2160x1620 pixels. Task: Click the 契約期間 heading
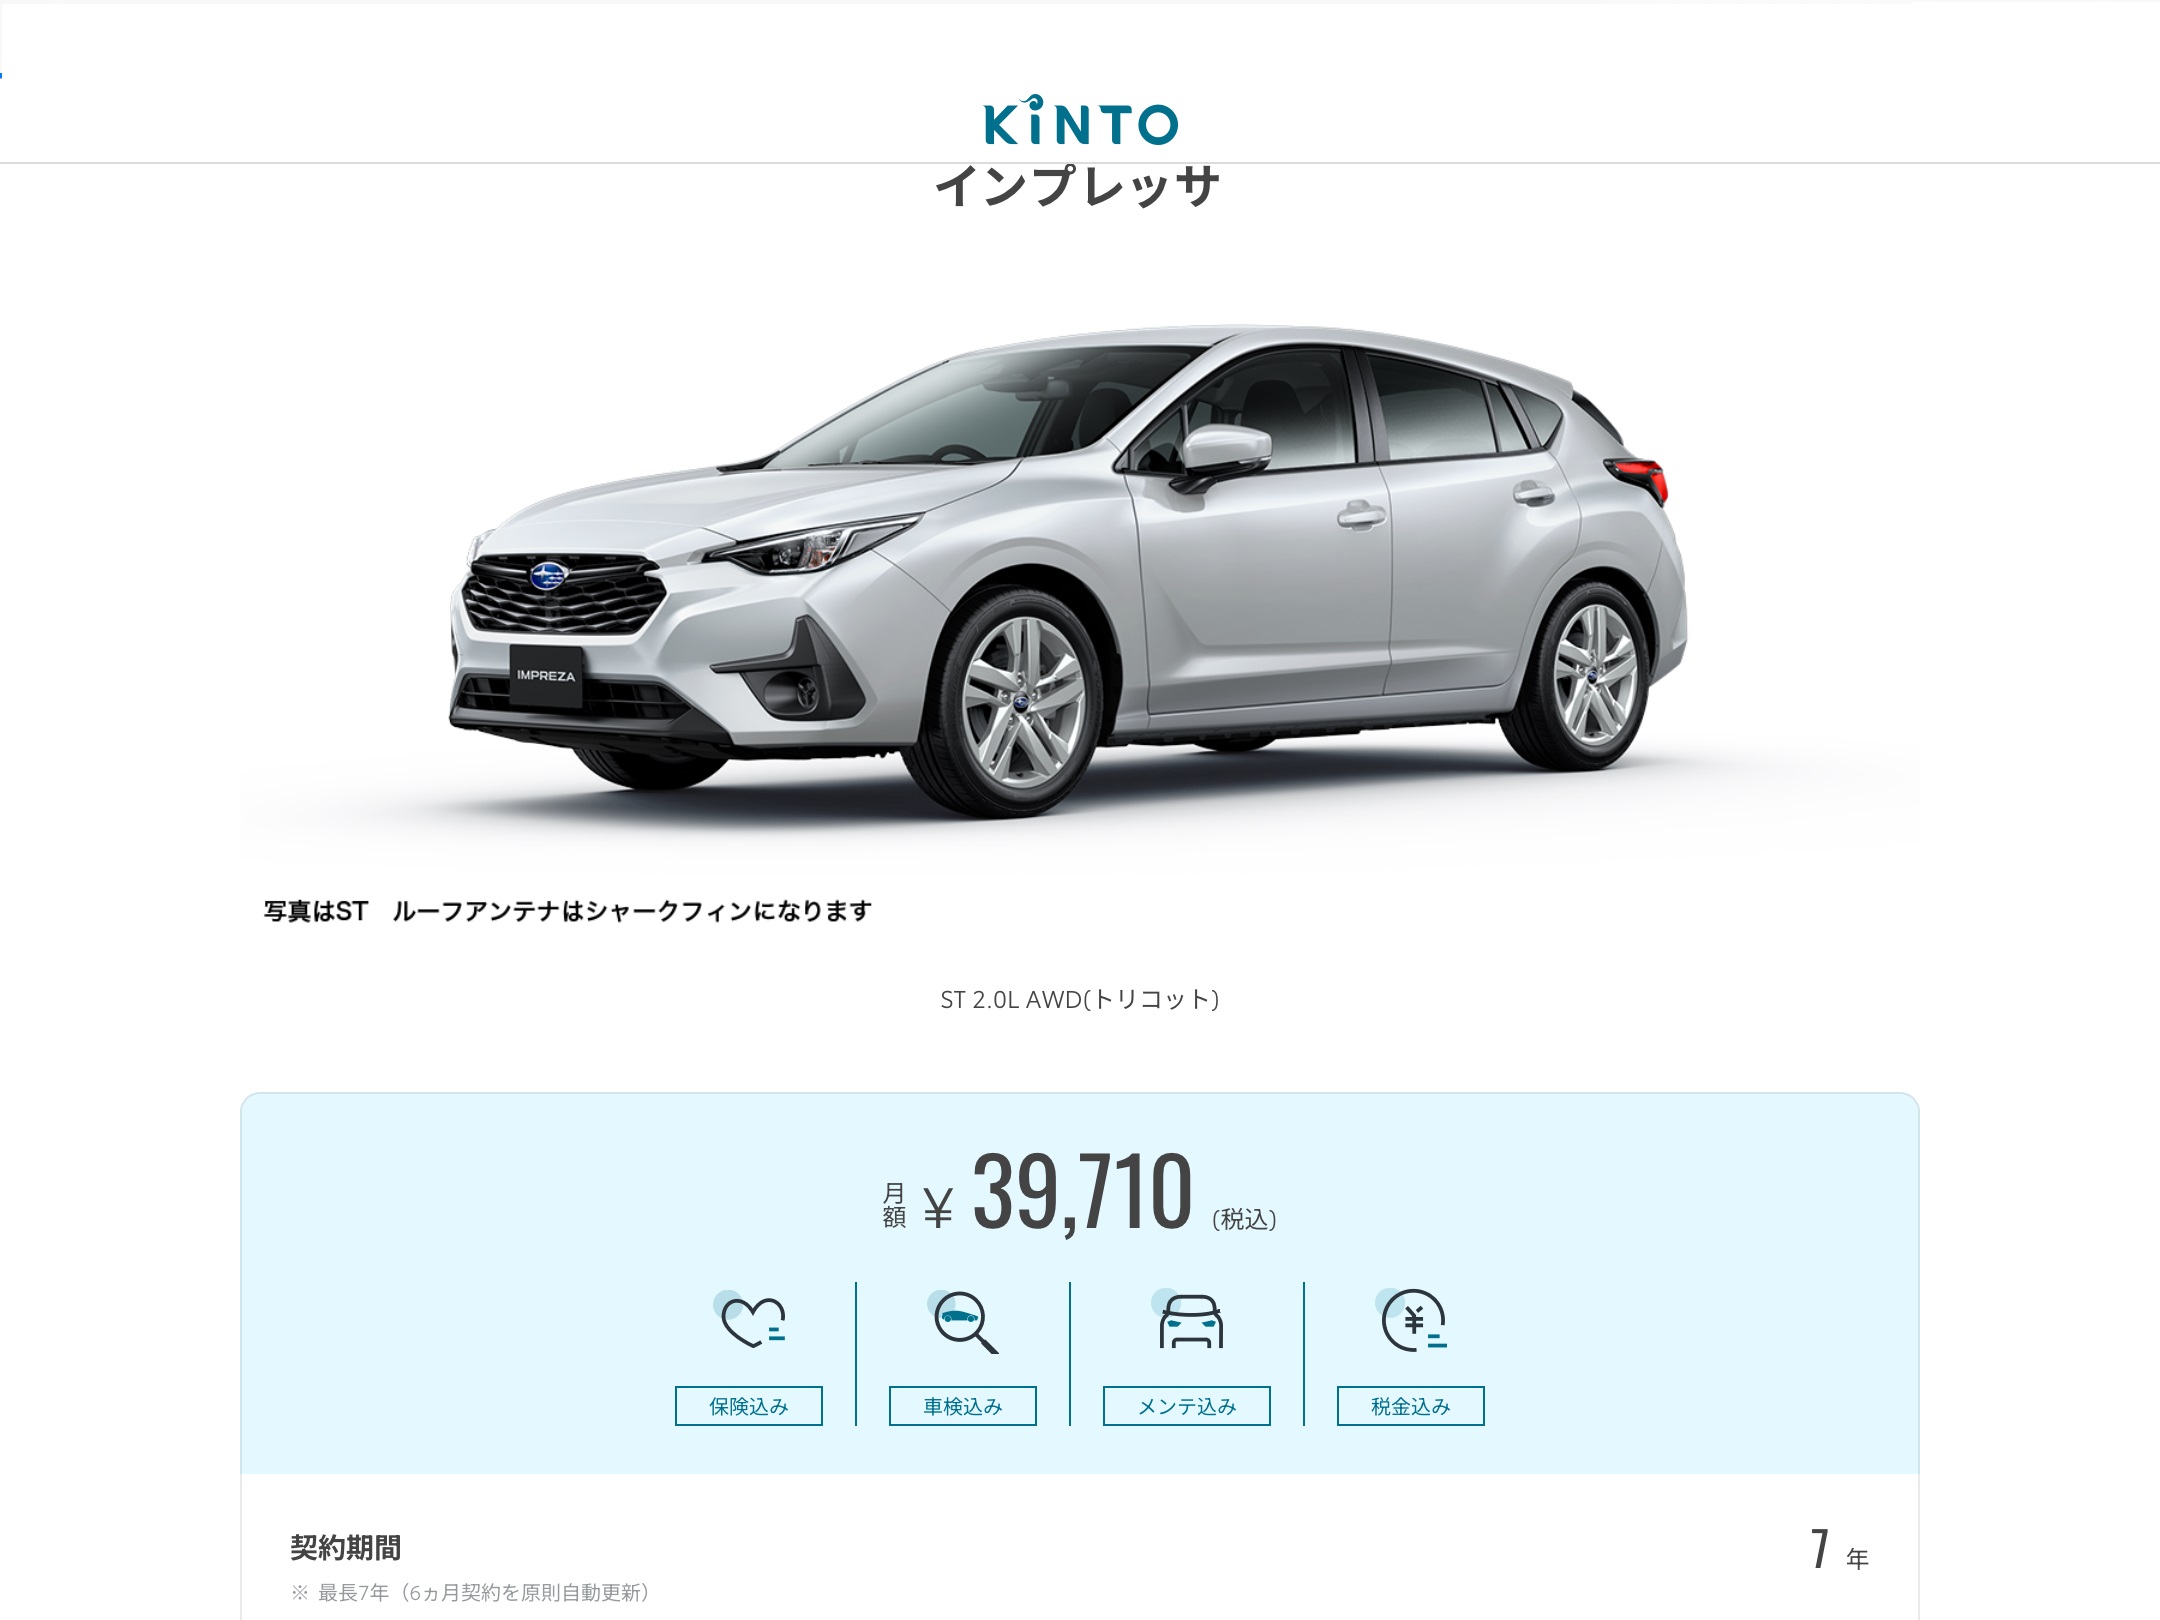coord(346,1548)
